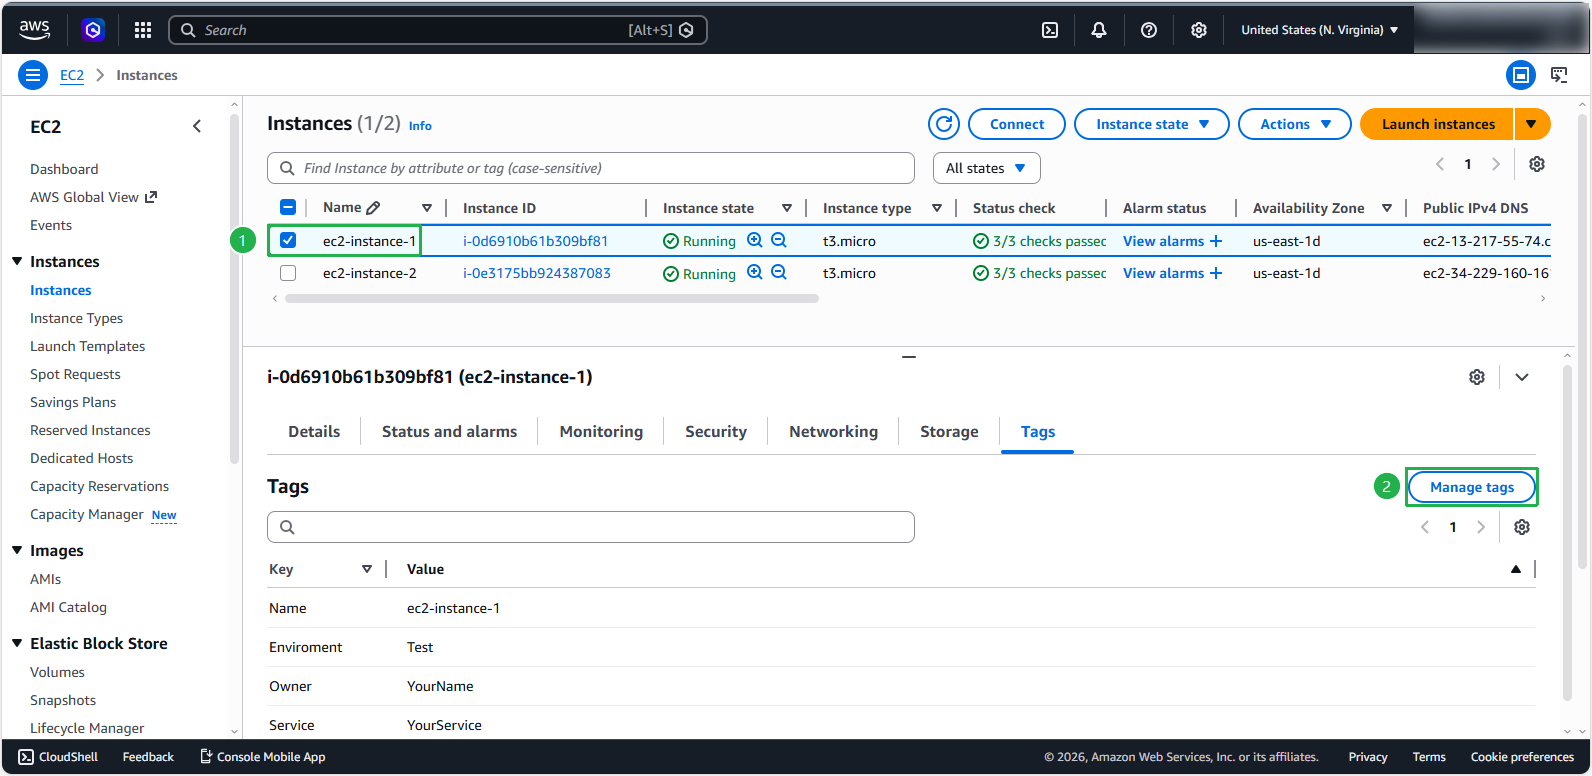Collapse the EC2 navigation sidebar chevron
Image resolution: width=1592 pixels, height=776 pixels.
[x=197, y=126]
